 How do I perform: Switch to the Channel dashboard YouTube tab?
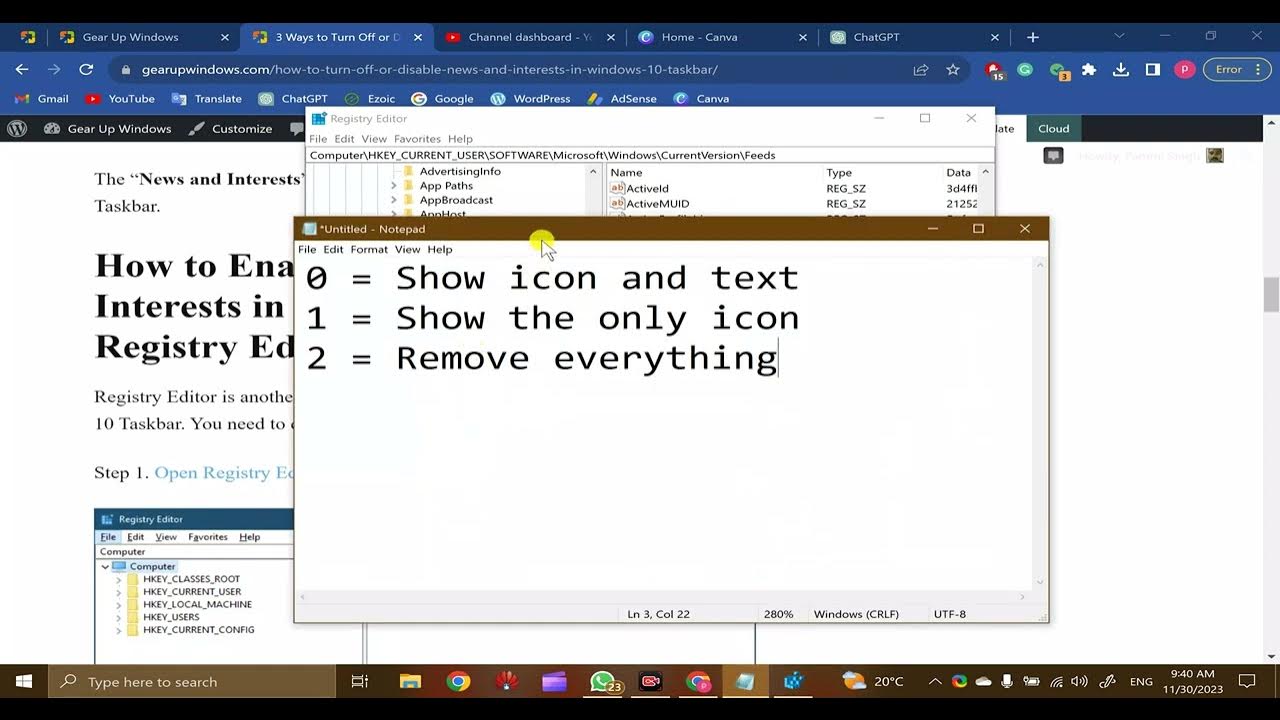530,37
